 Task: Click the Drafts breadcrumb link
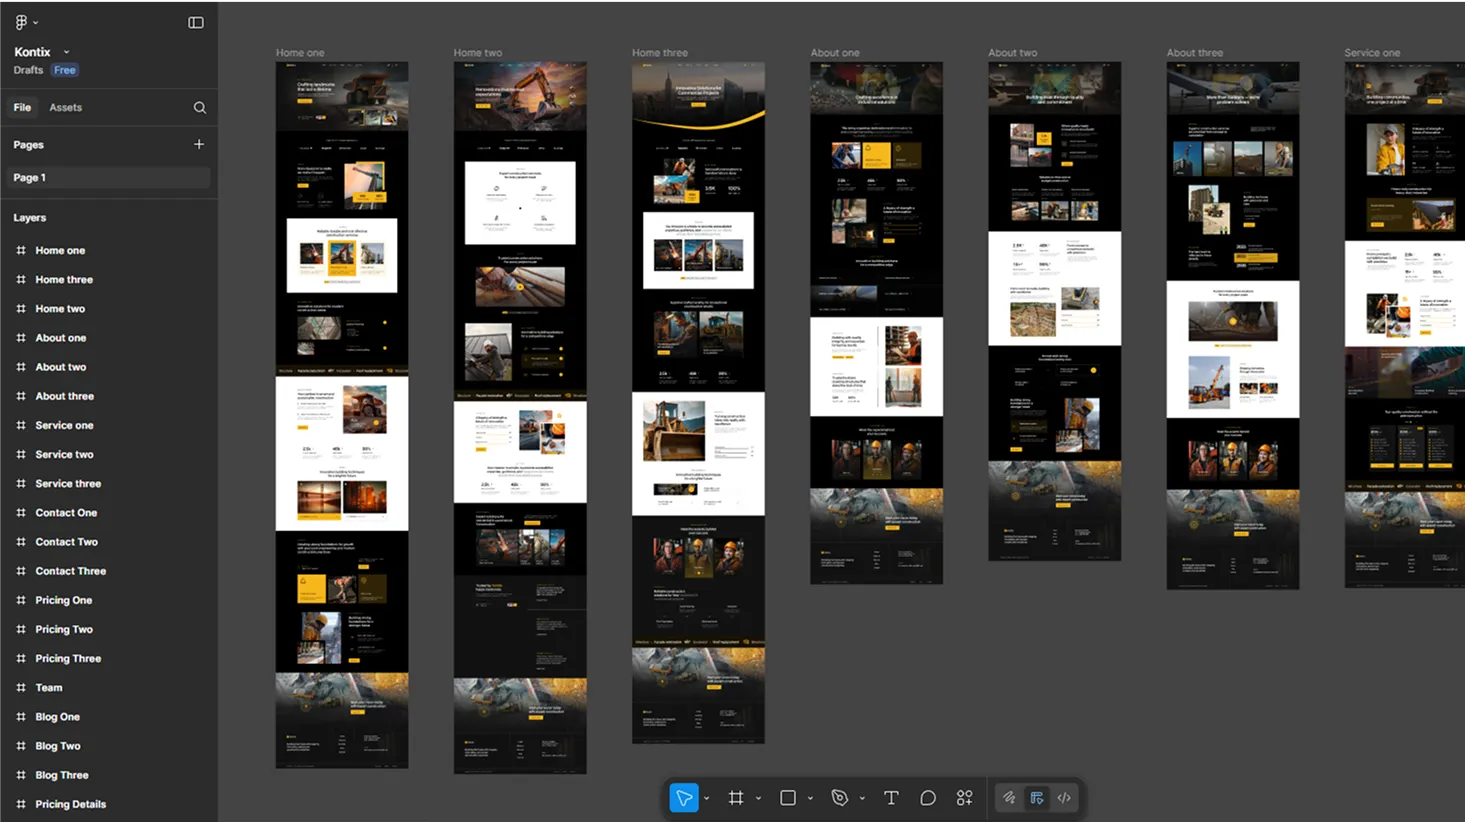point(27,70)
